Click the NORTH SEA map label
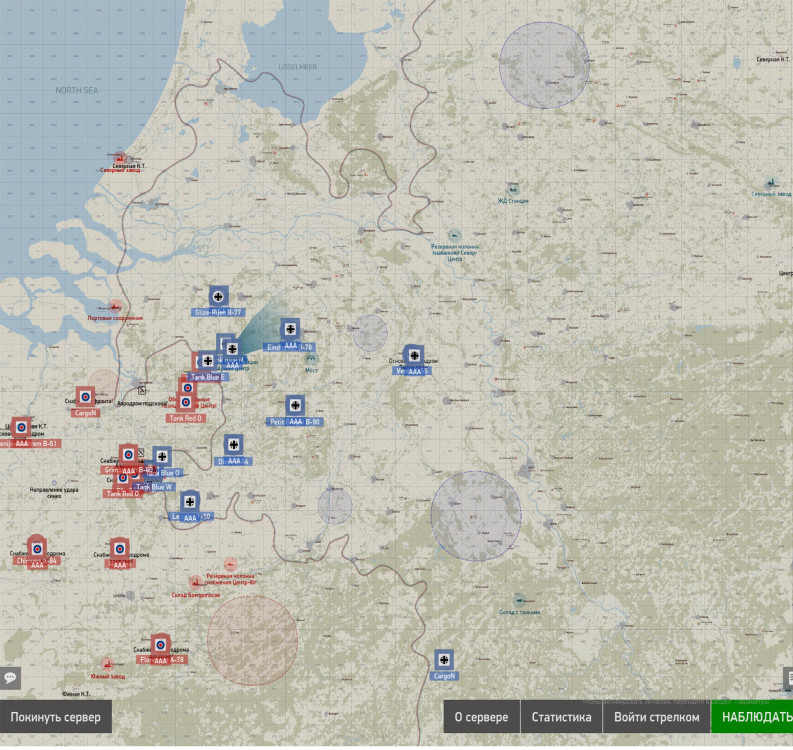The height and width of the screenshot is (750, 793). click(77, 91)
